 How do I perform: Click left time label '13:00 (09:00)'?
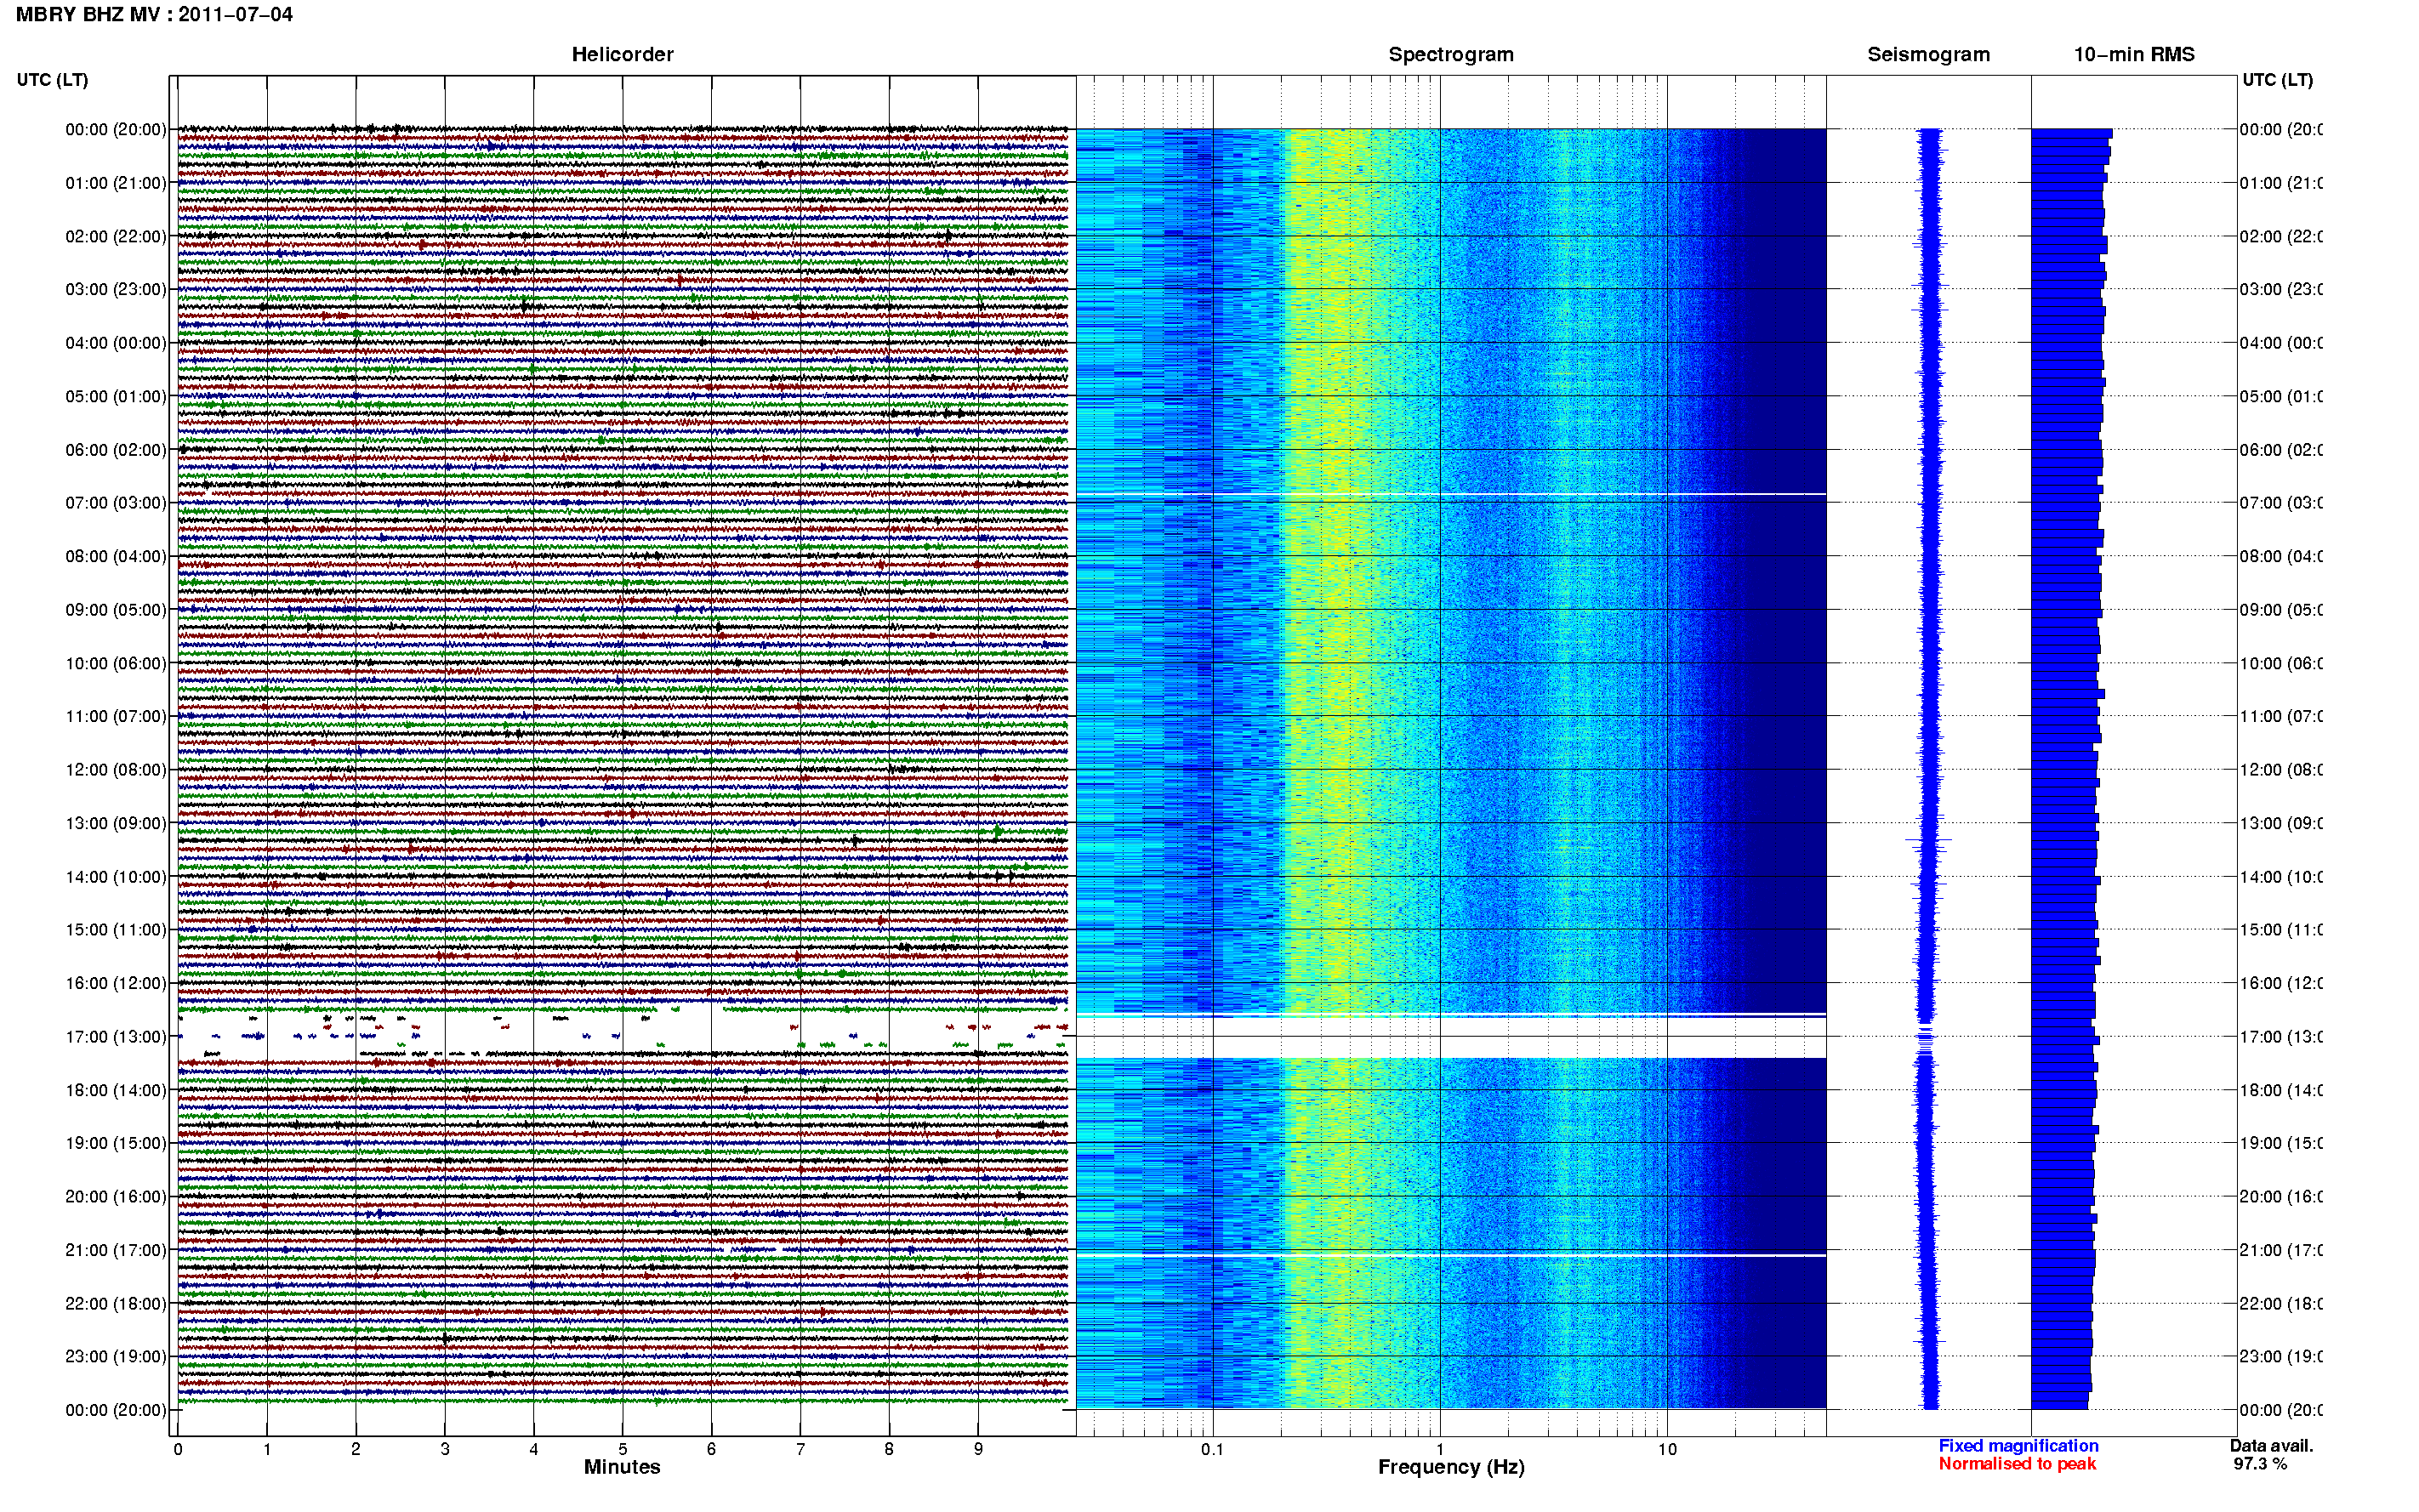116,823
